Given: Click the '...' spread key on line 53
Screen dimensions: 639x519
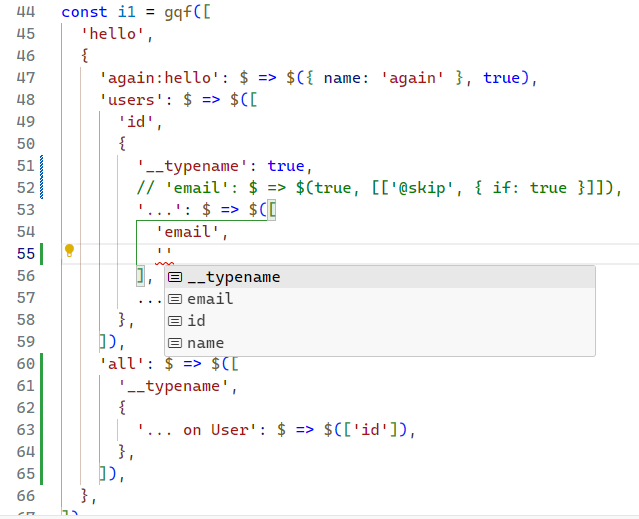Looking at the screenshot, I should click(x=160, y=210).
